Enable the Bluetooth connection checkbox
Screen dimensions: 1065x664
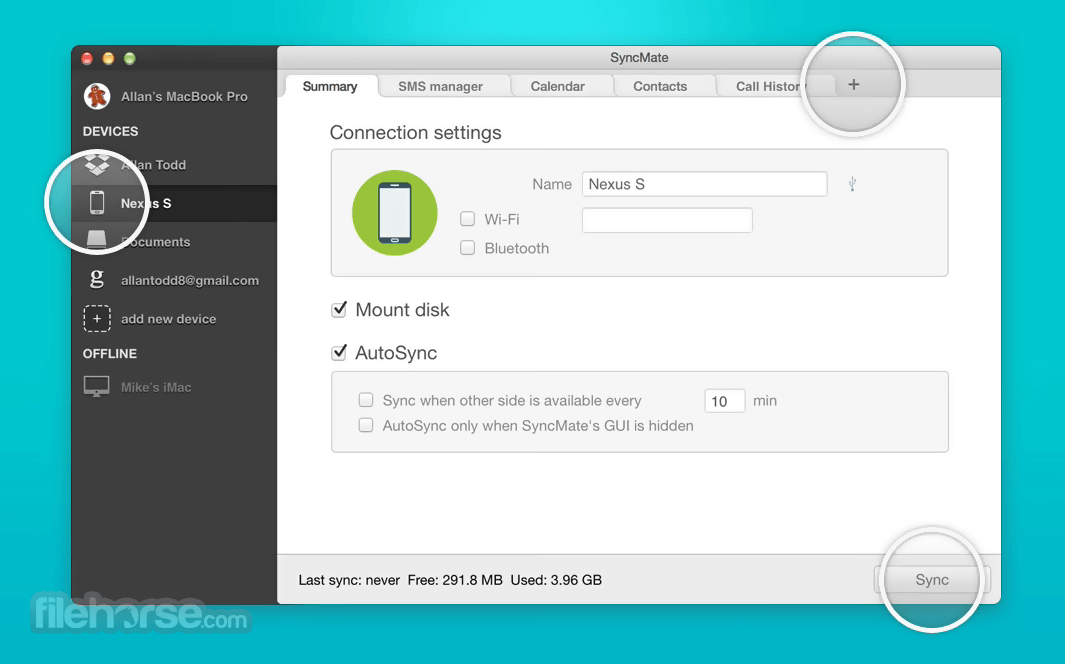[467, 248]
